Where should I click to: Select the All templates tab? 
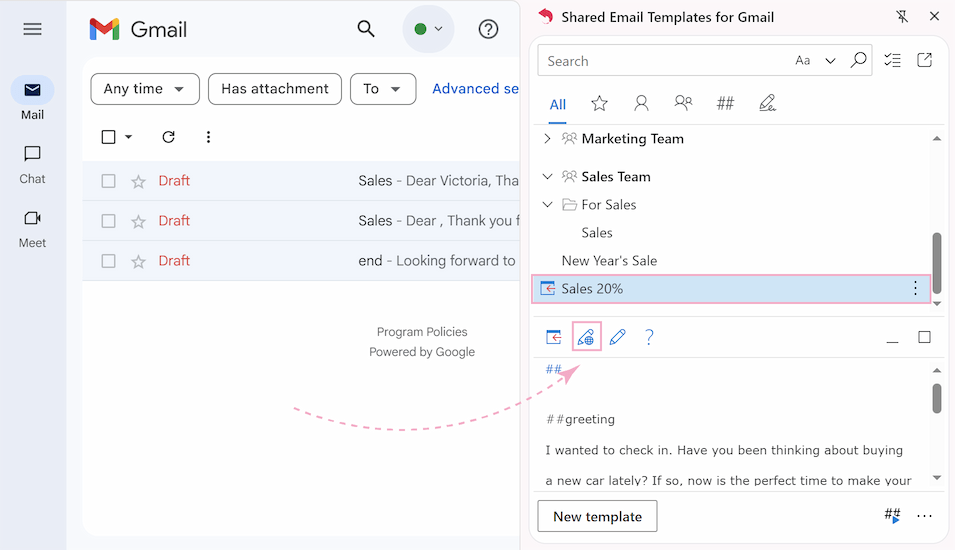click(x=558, y=105)
